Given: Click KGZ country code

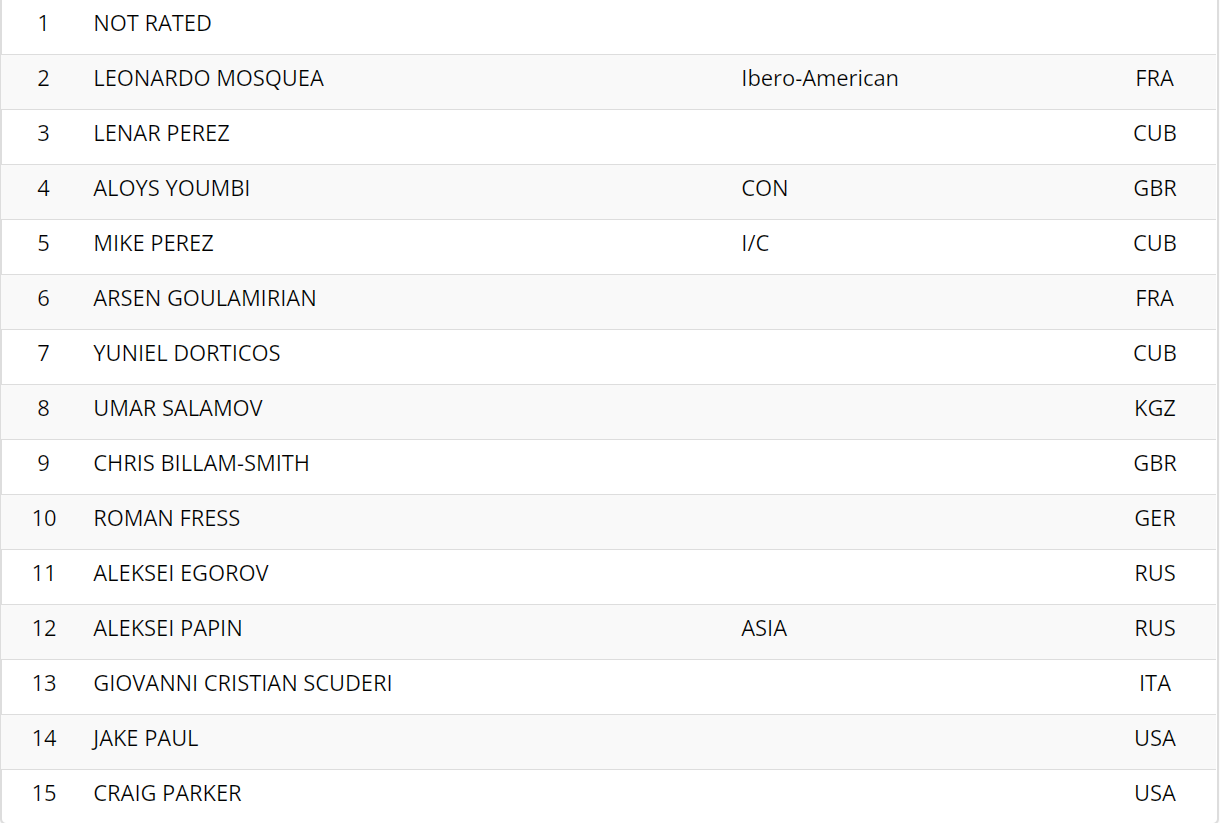Looking at the screenshot, I should pyautogui.click(x=1155, y=408).
